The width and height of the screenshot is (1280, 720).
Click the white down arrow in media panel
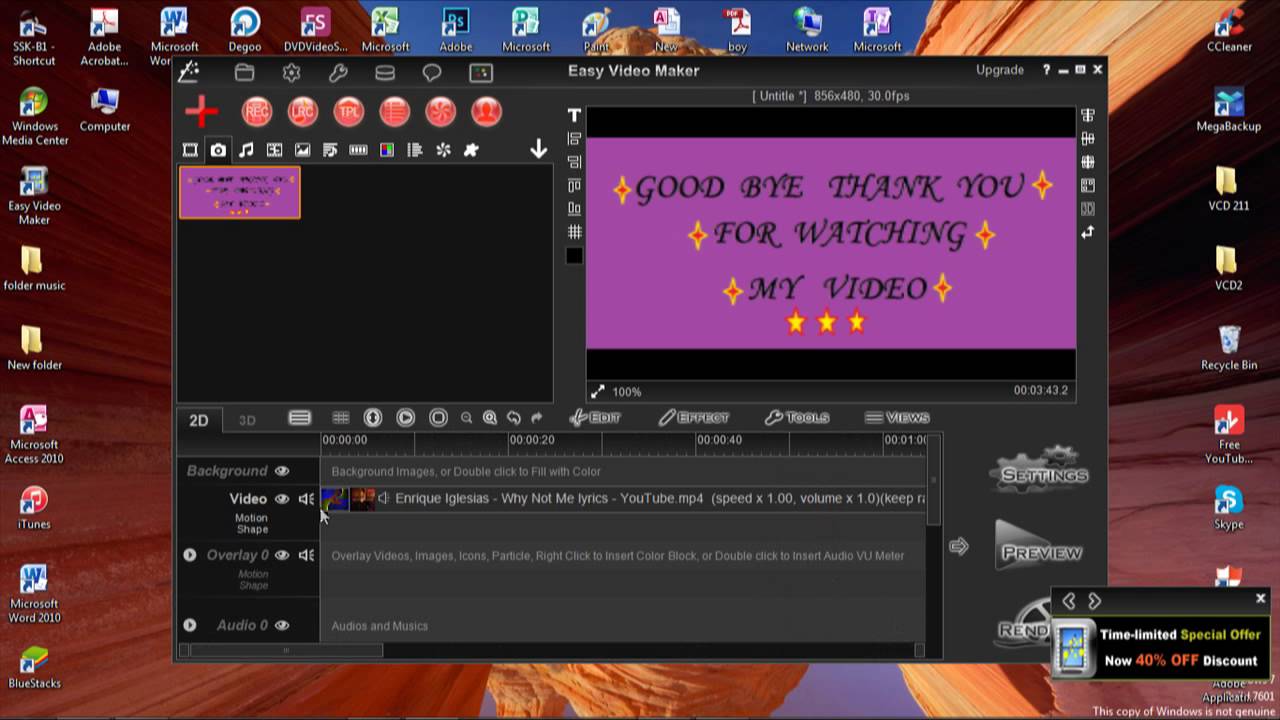pos(538,149)
